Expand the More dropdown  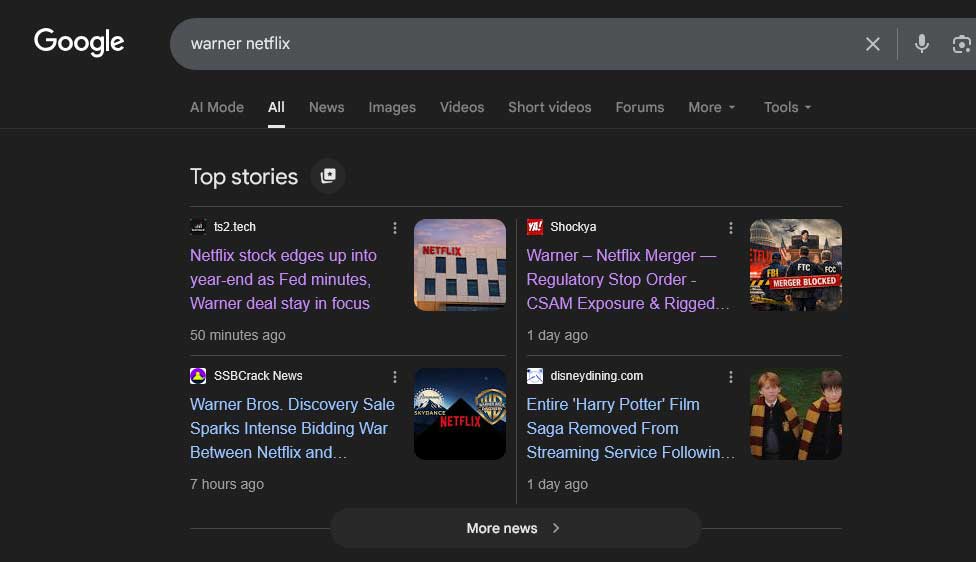pos(711,107)
